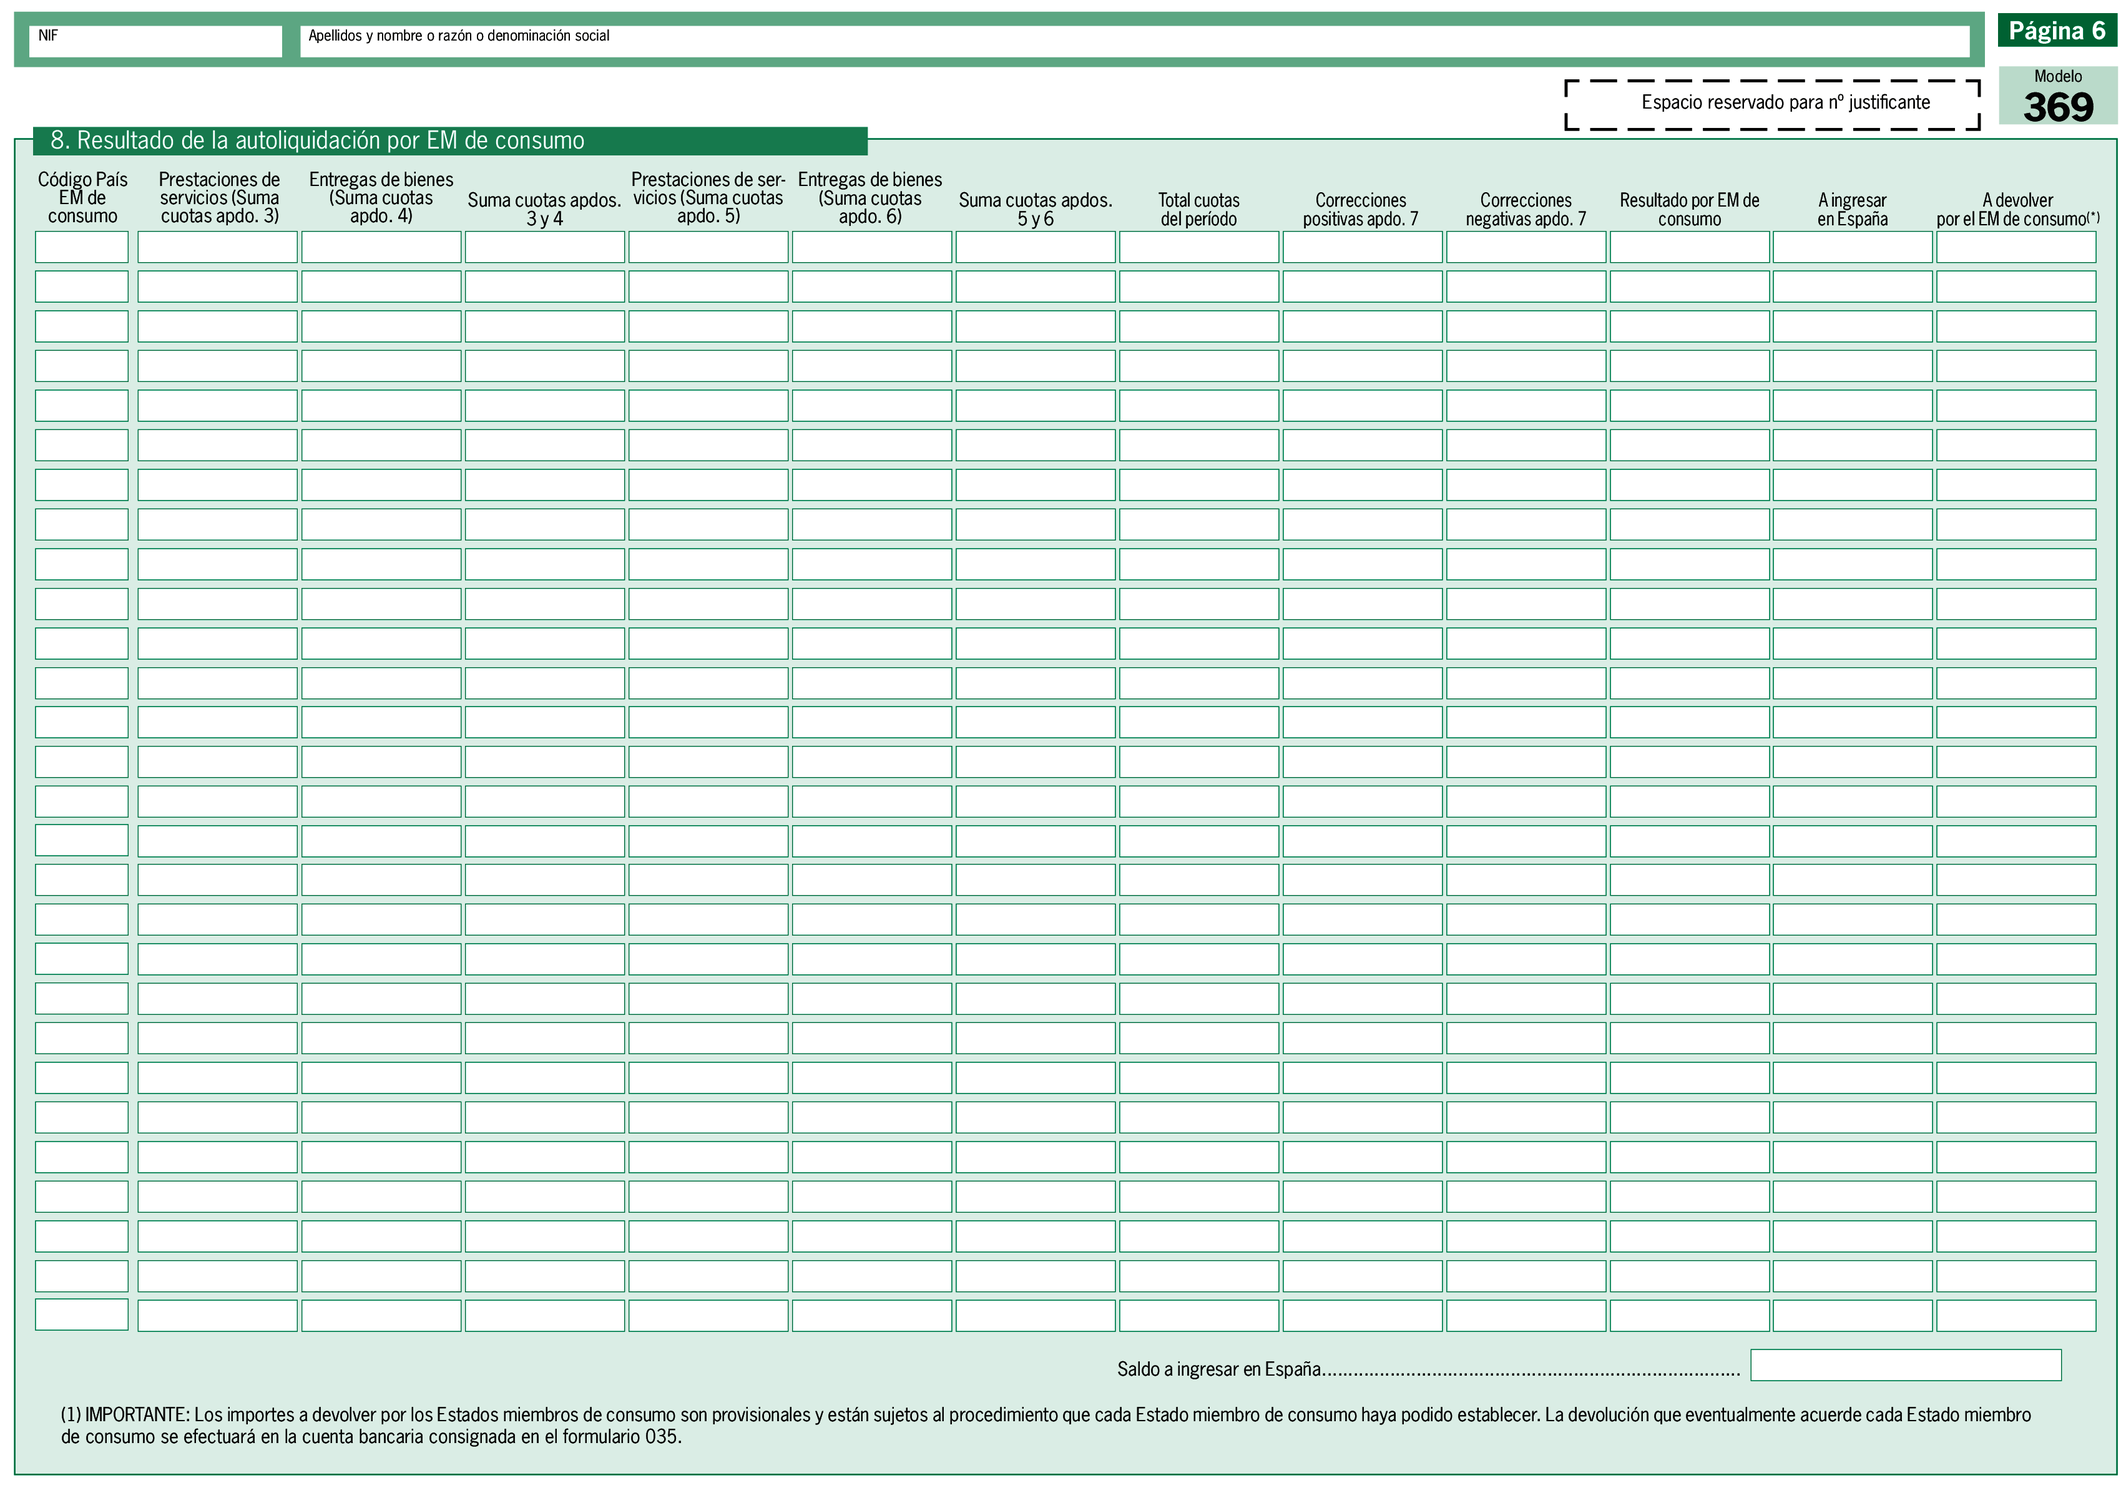Click the Modelo 369 label
The height and width of the screenshot is (1488, 2126).
click(2058, 96)
